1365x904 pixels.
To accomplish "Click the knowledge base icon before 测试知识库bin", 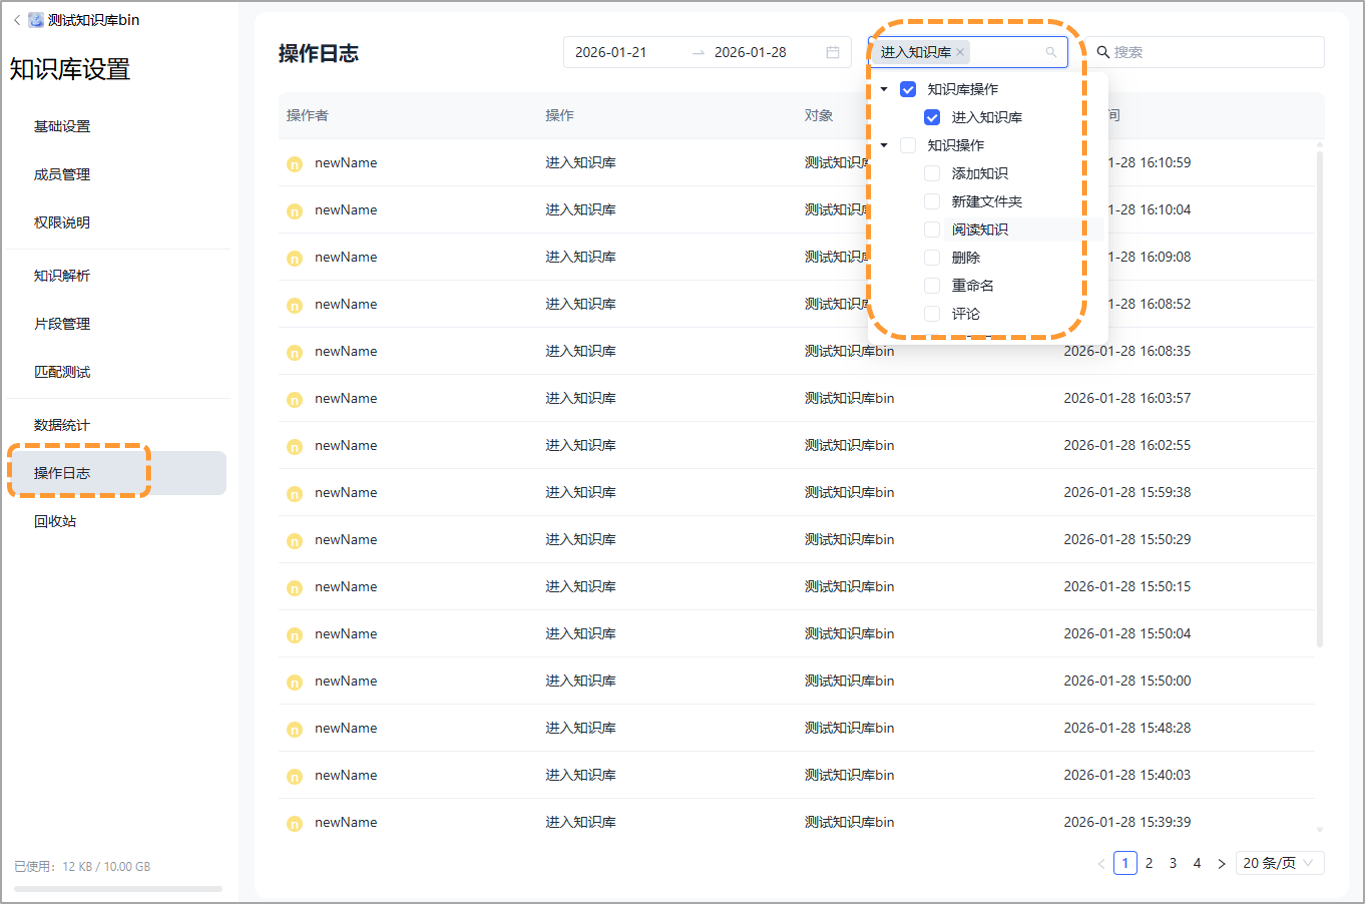I will click(36, 18).
